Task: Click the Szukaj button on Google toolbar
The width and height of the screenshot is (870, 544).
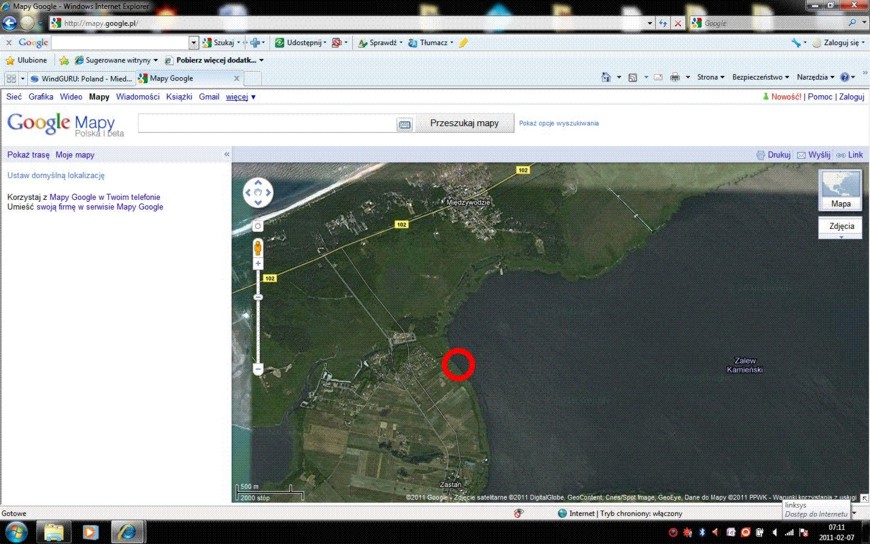Action: coord(219,42)
